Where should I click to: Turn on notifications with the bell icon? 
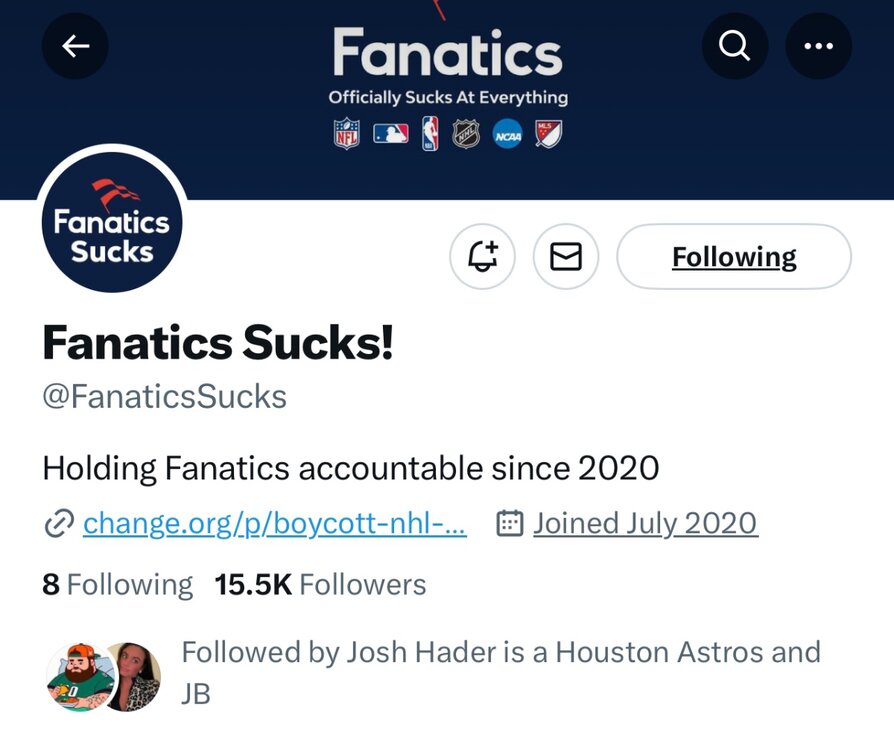482,257
